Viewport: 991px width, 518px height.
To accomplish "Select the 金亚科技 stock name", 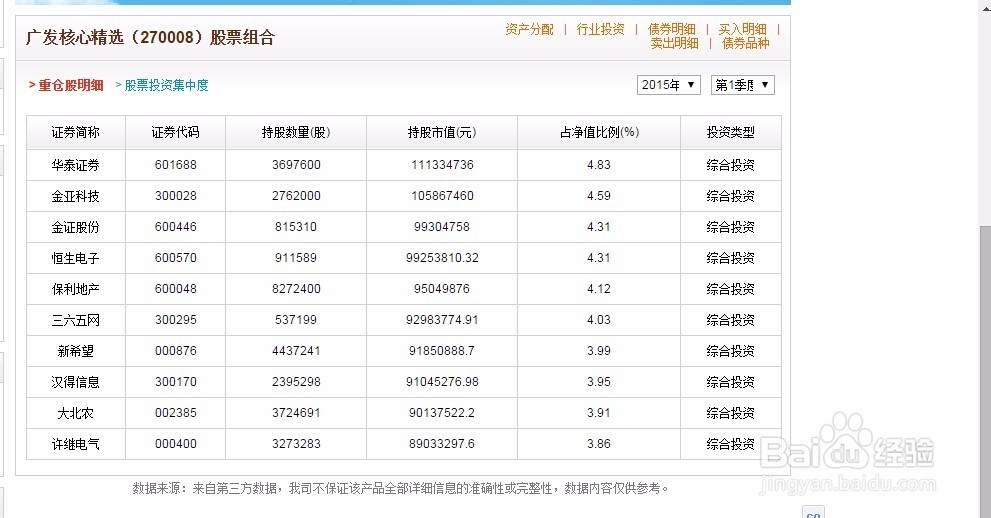I will [76, 196].
